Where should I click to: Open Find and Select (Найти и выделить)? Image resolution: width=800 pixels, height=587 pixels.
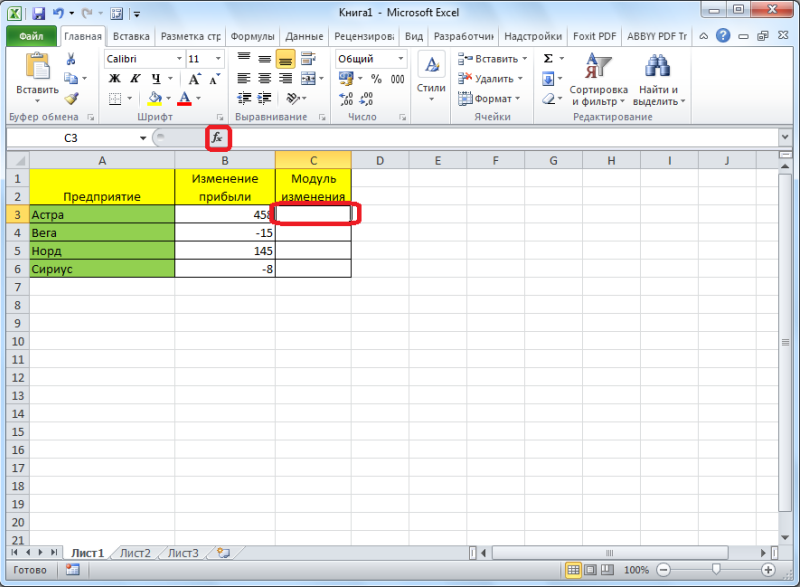pos(659,80)
